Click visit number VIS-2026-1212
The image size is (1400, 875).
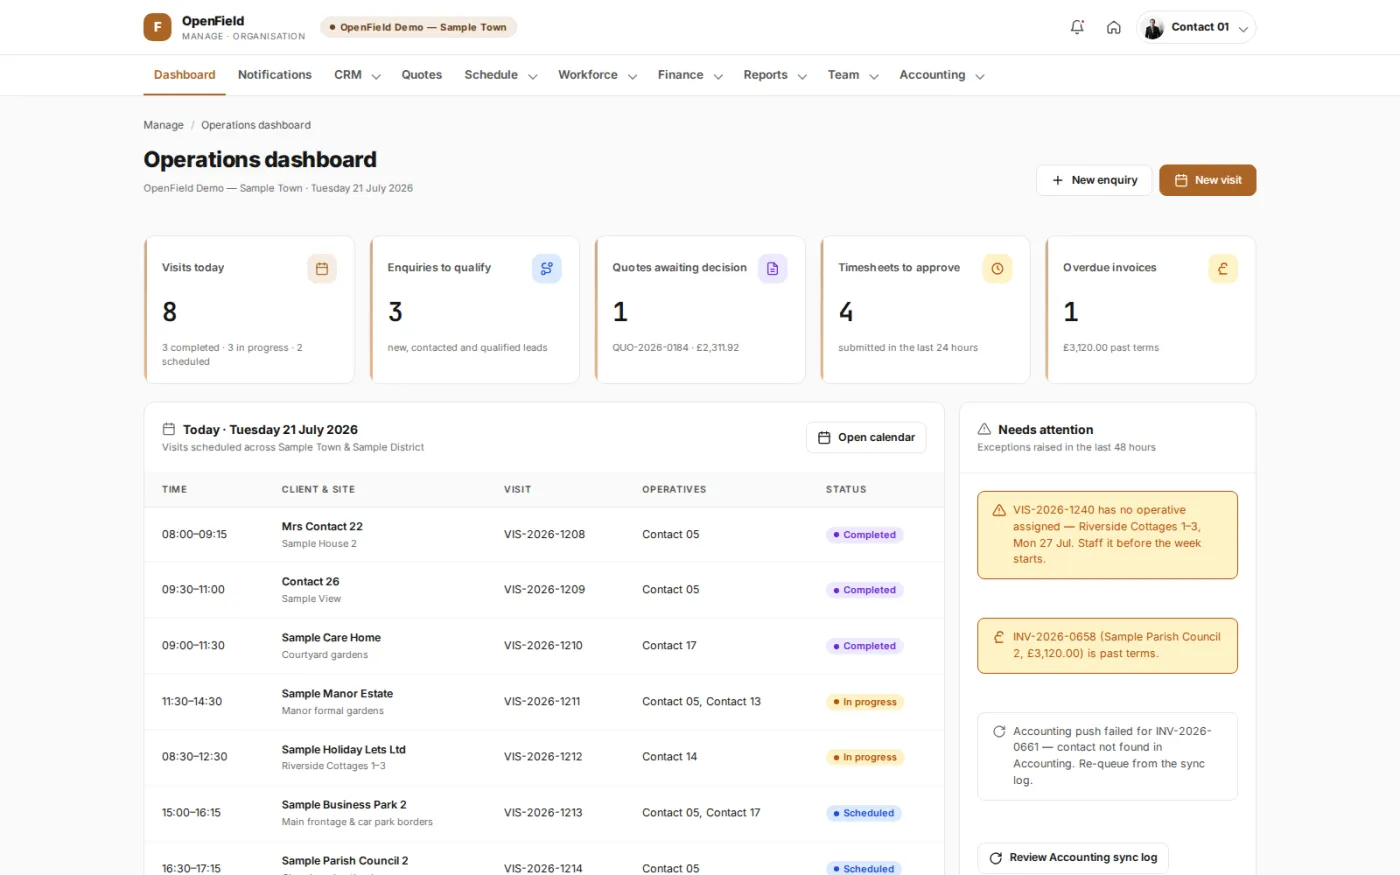pos(543,756)
